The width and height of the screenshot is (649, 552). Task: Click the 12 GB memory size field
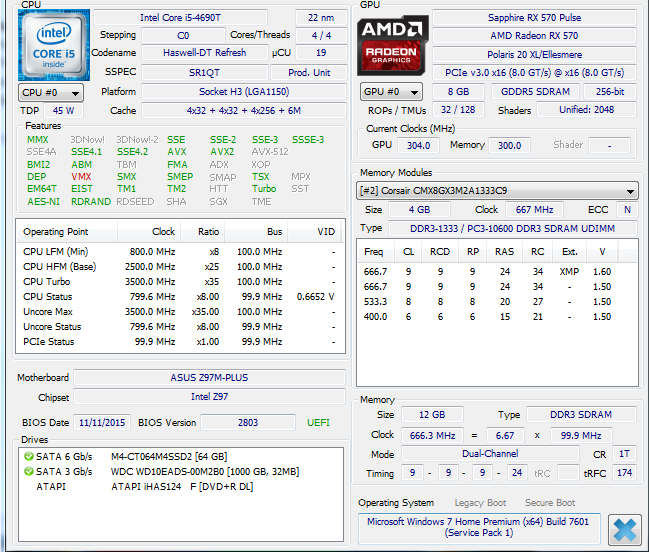432,415
